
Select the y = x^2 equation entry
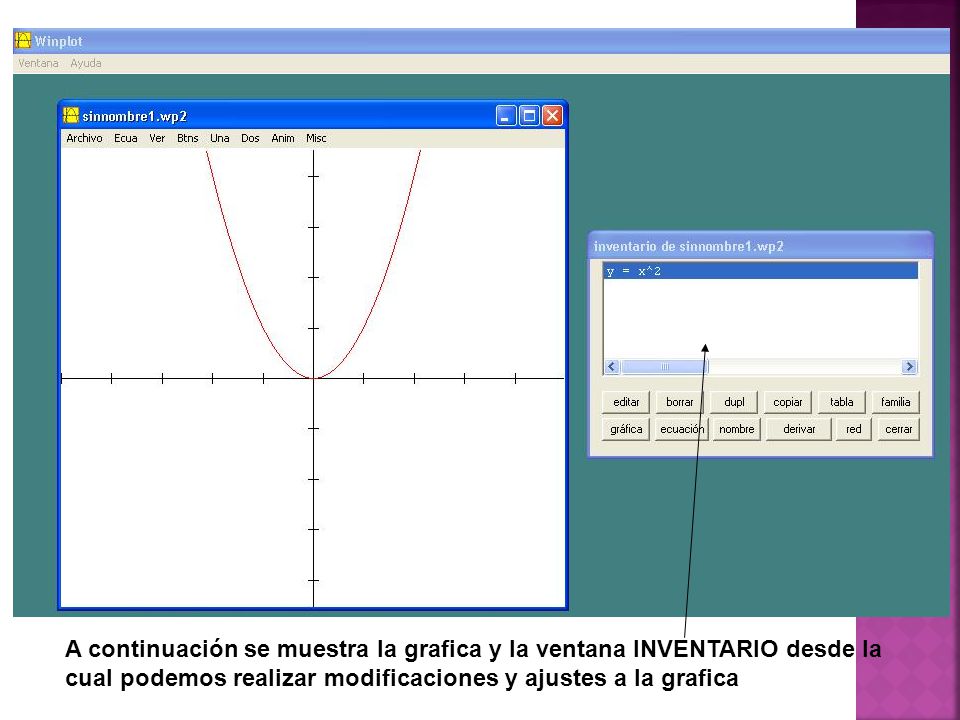(760, 271)
